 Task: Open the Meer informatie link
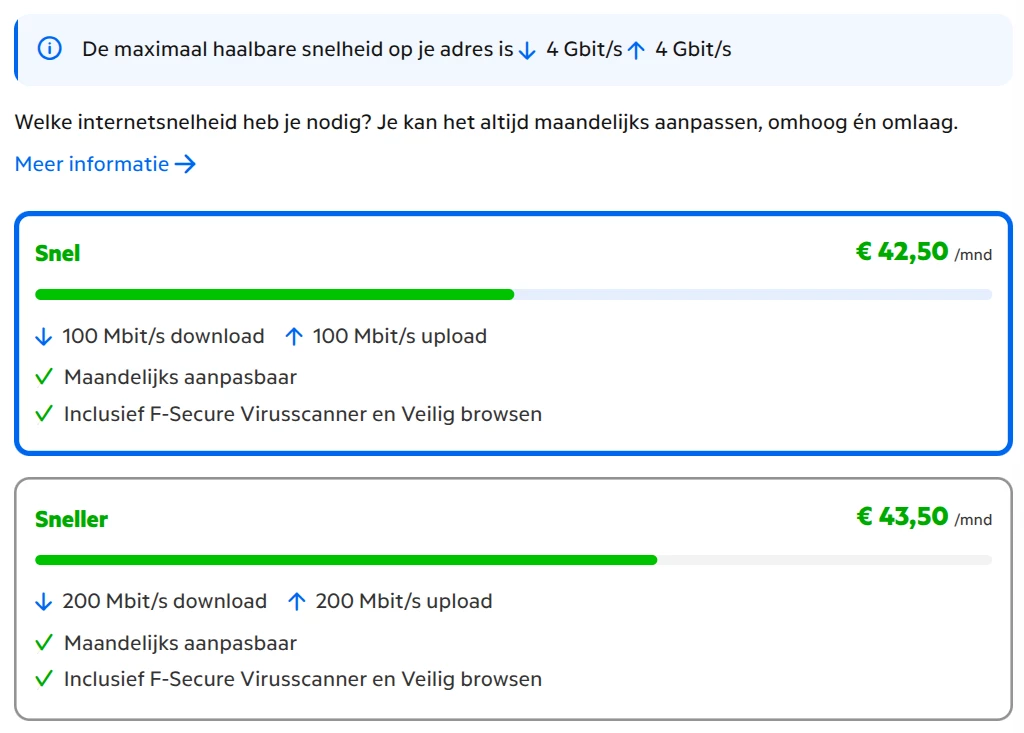click(x=105, y=164)
